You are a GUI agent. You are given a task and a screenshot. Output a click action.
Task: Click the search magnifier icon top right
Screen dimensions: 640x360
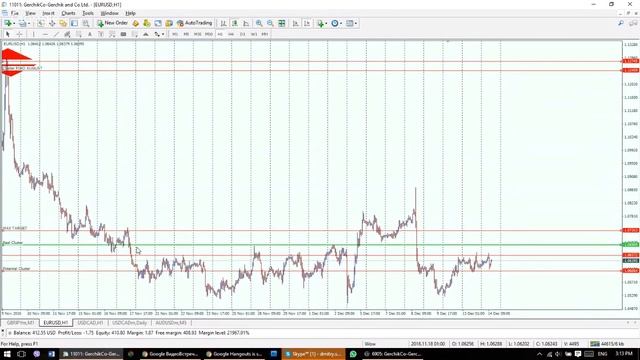(621, 23)
